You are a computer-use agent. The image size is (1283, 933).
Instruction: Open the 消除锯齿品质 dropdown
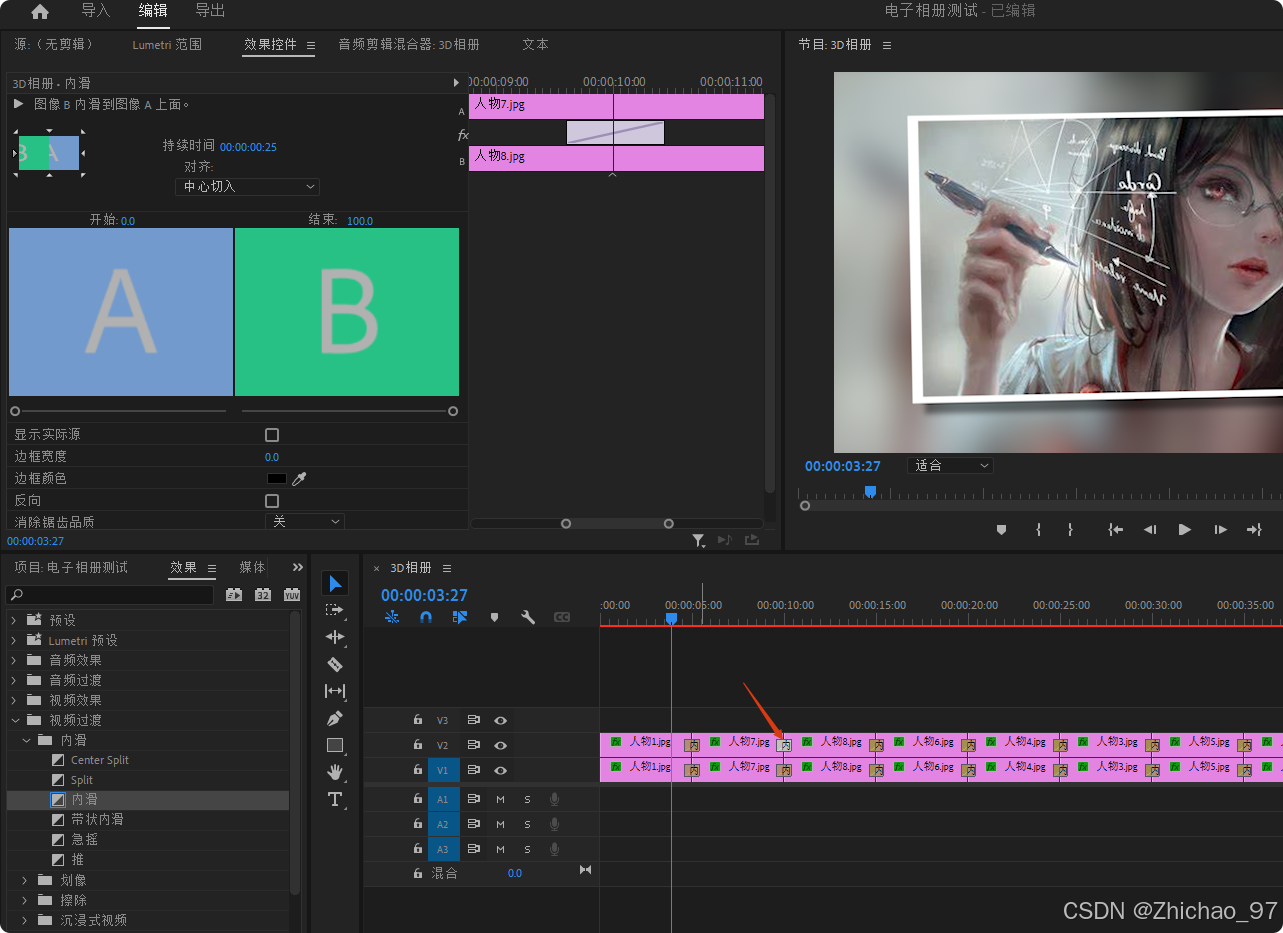(305, 521)
